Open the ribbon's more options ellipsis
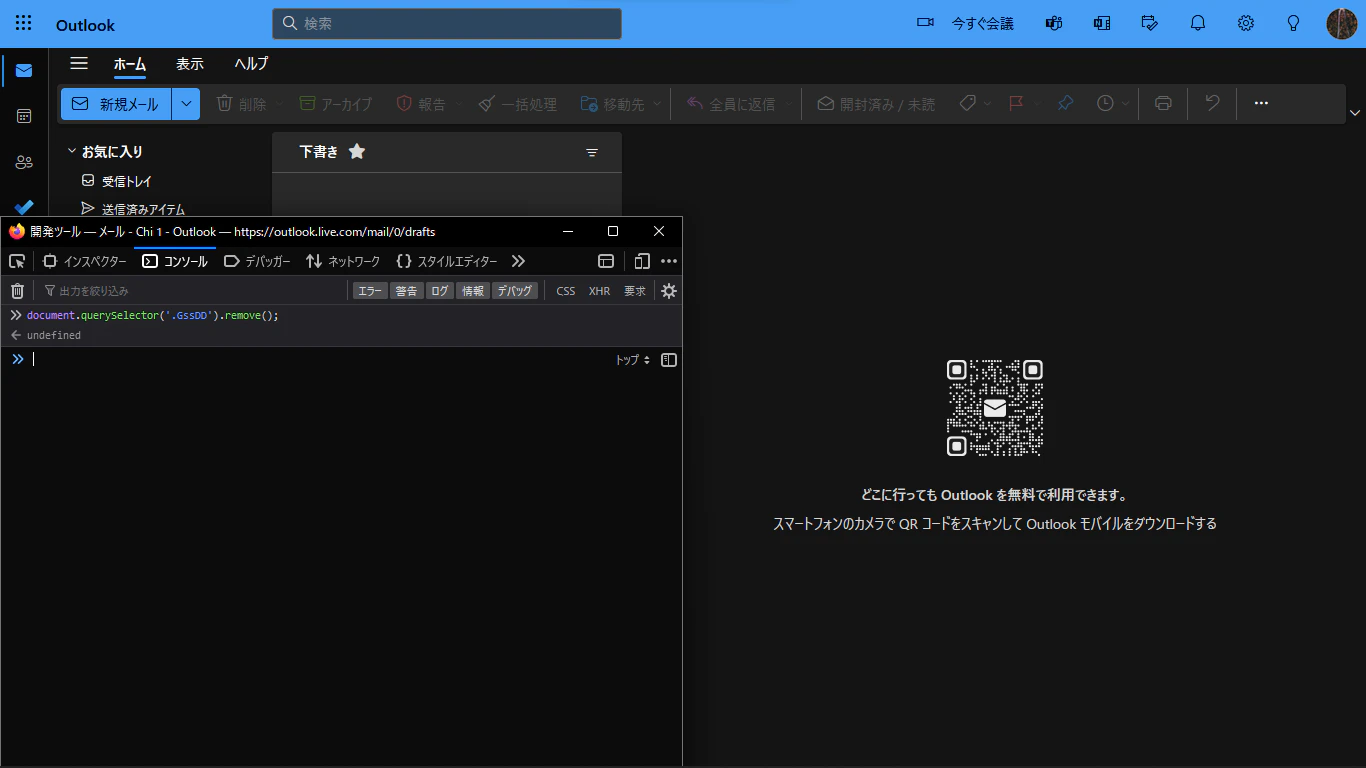Screen dimensions: 1366x768 1261,103
